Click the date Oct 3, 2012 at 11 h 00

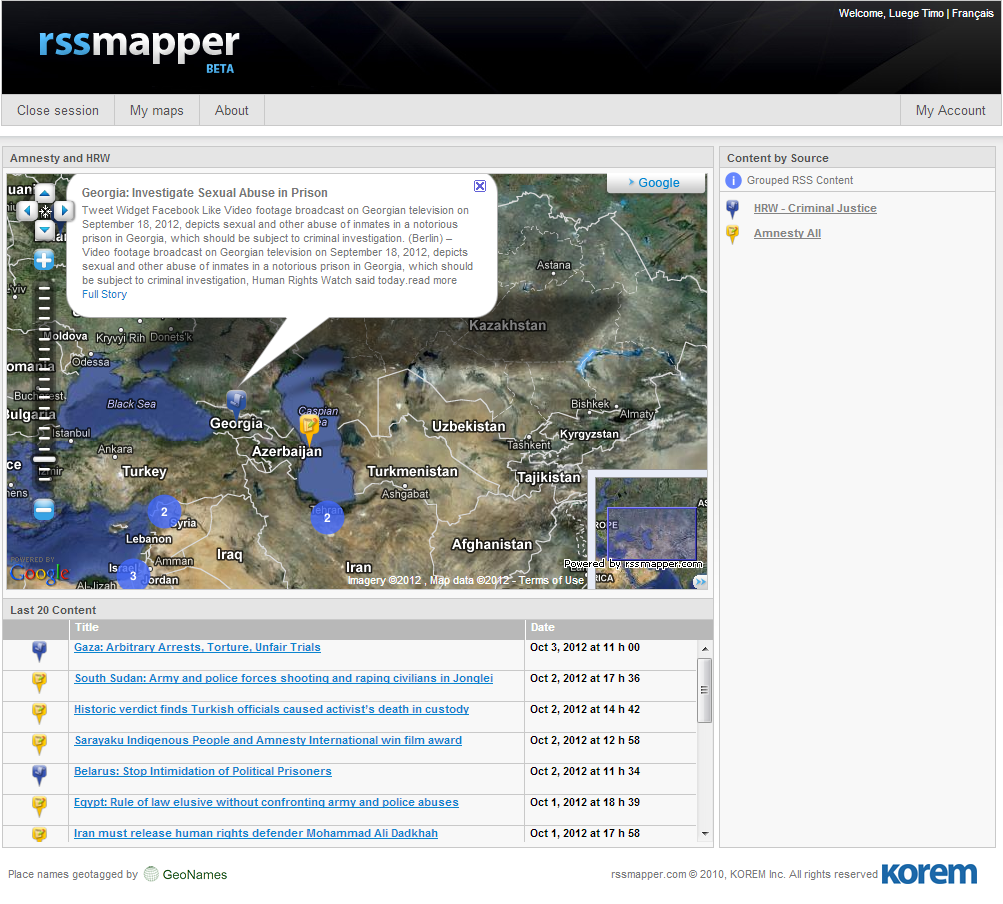(585, 647)
